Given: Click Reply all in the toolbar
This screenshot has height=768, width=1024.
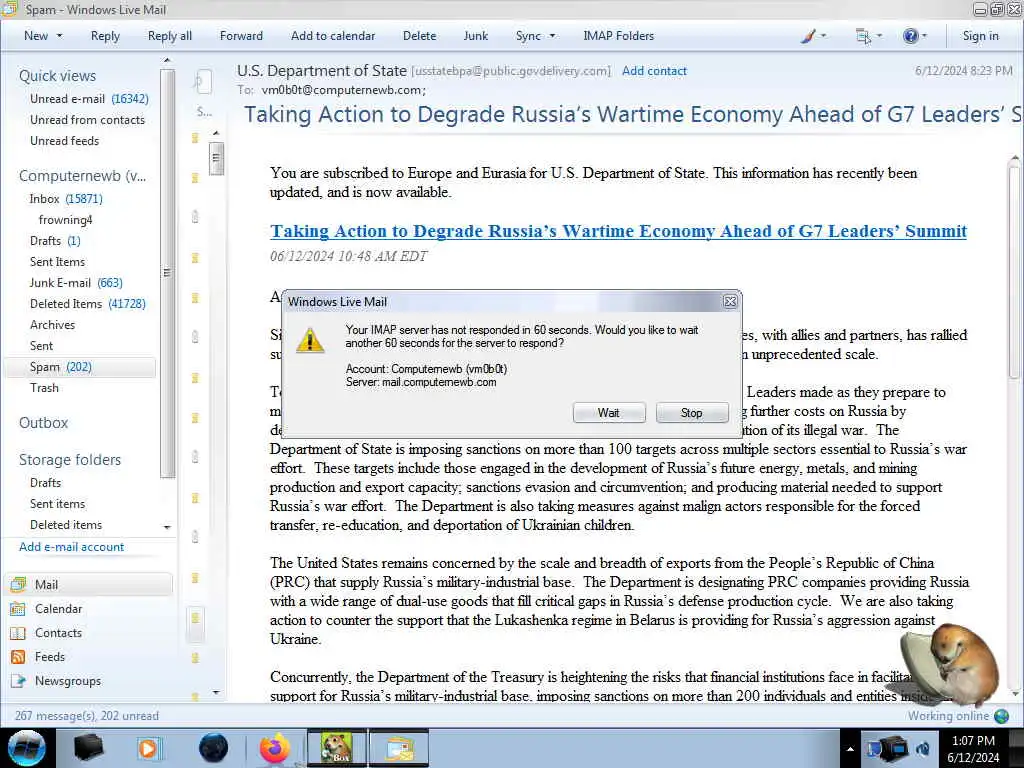Looking at the screenshot, I should click(170, 36).
